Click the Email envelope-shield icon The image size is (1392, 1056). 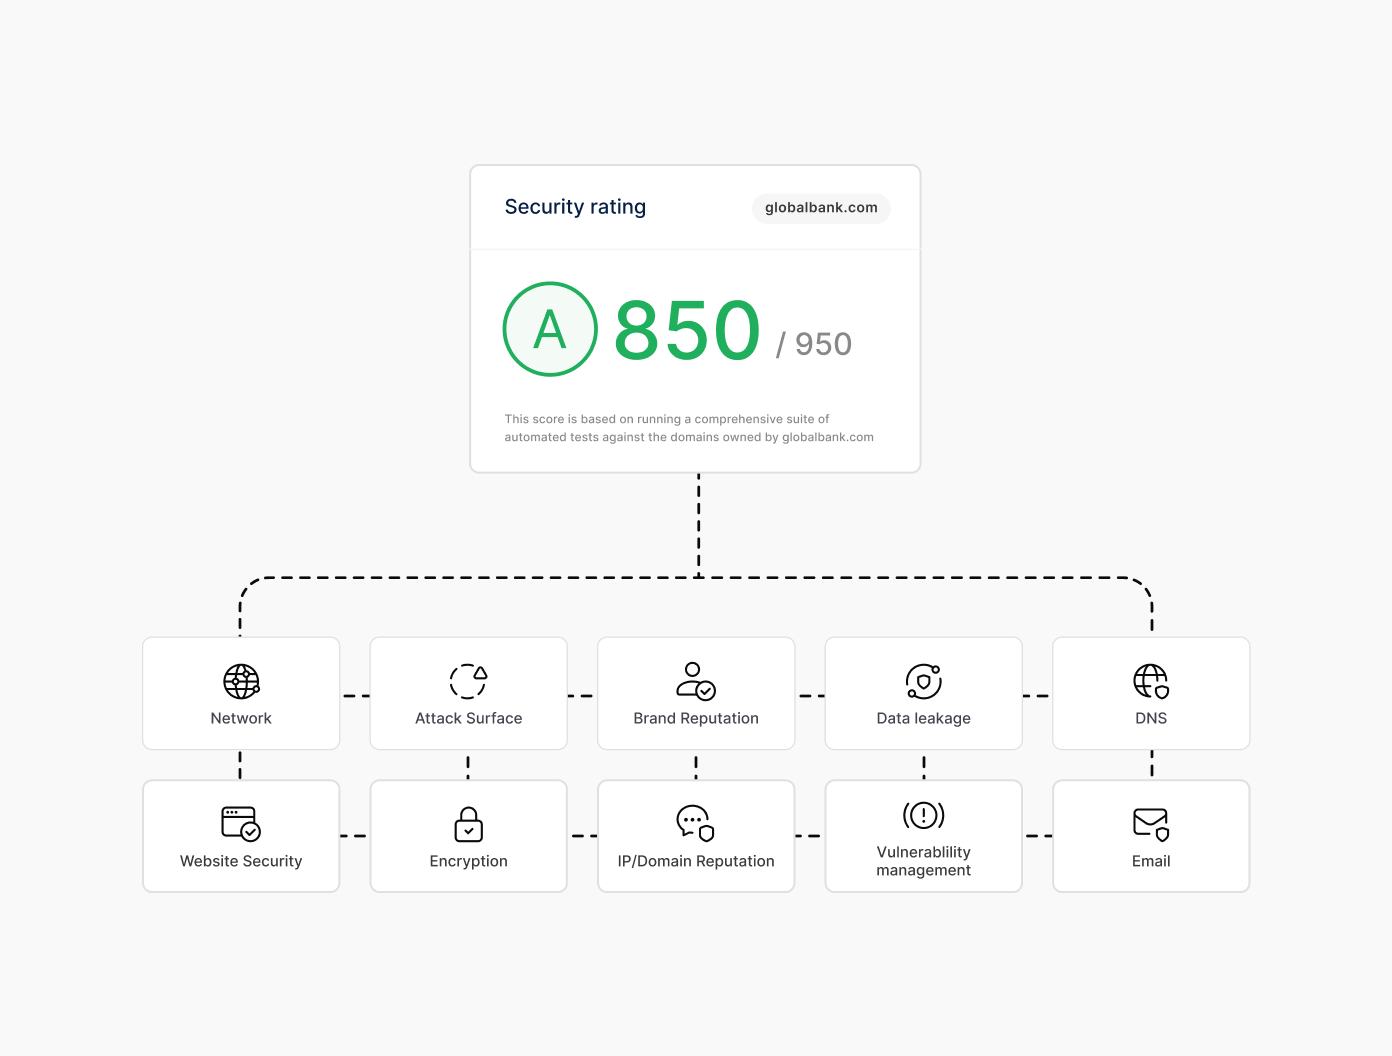pyautogui.click(x=1151, y=824)
